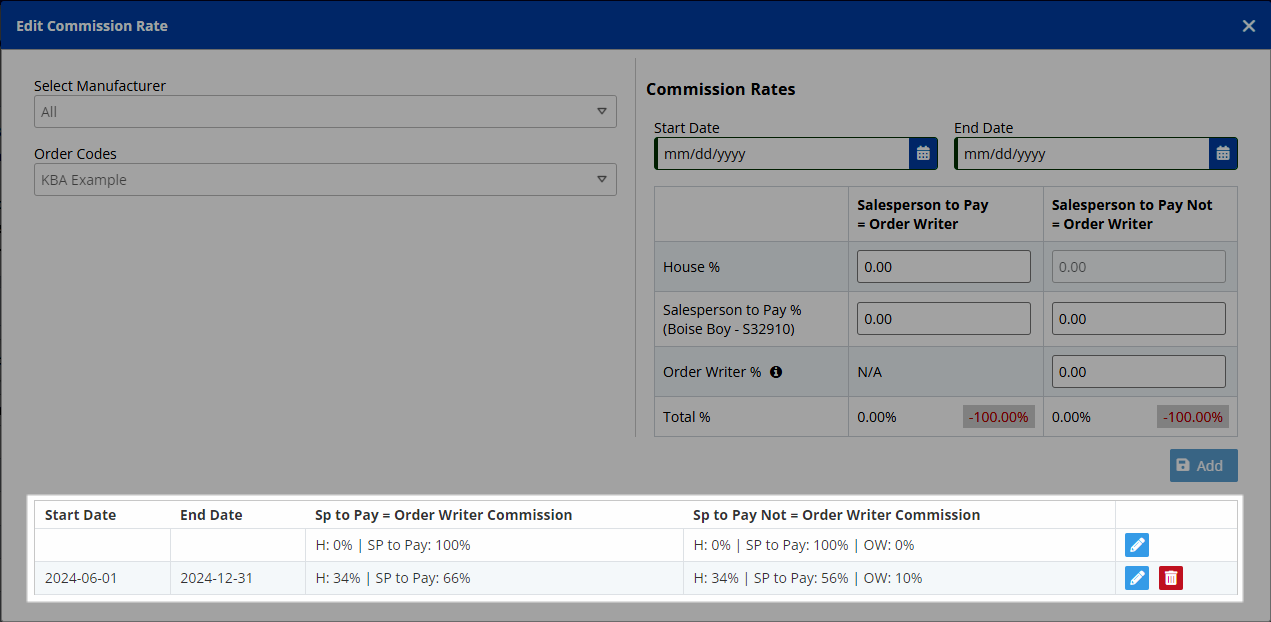1271x622 pixels.
Task: Select Salesperson to Pay % Not Order Writer field
Action: tap(1138, 319)
